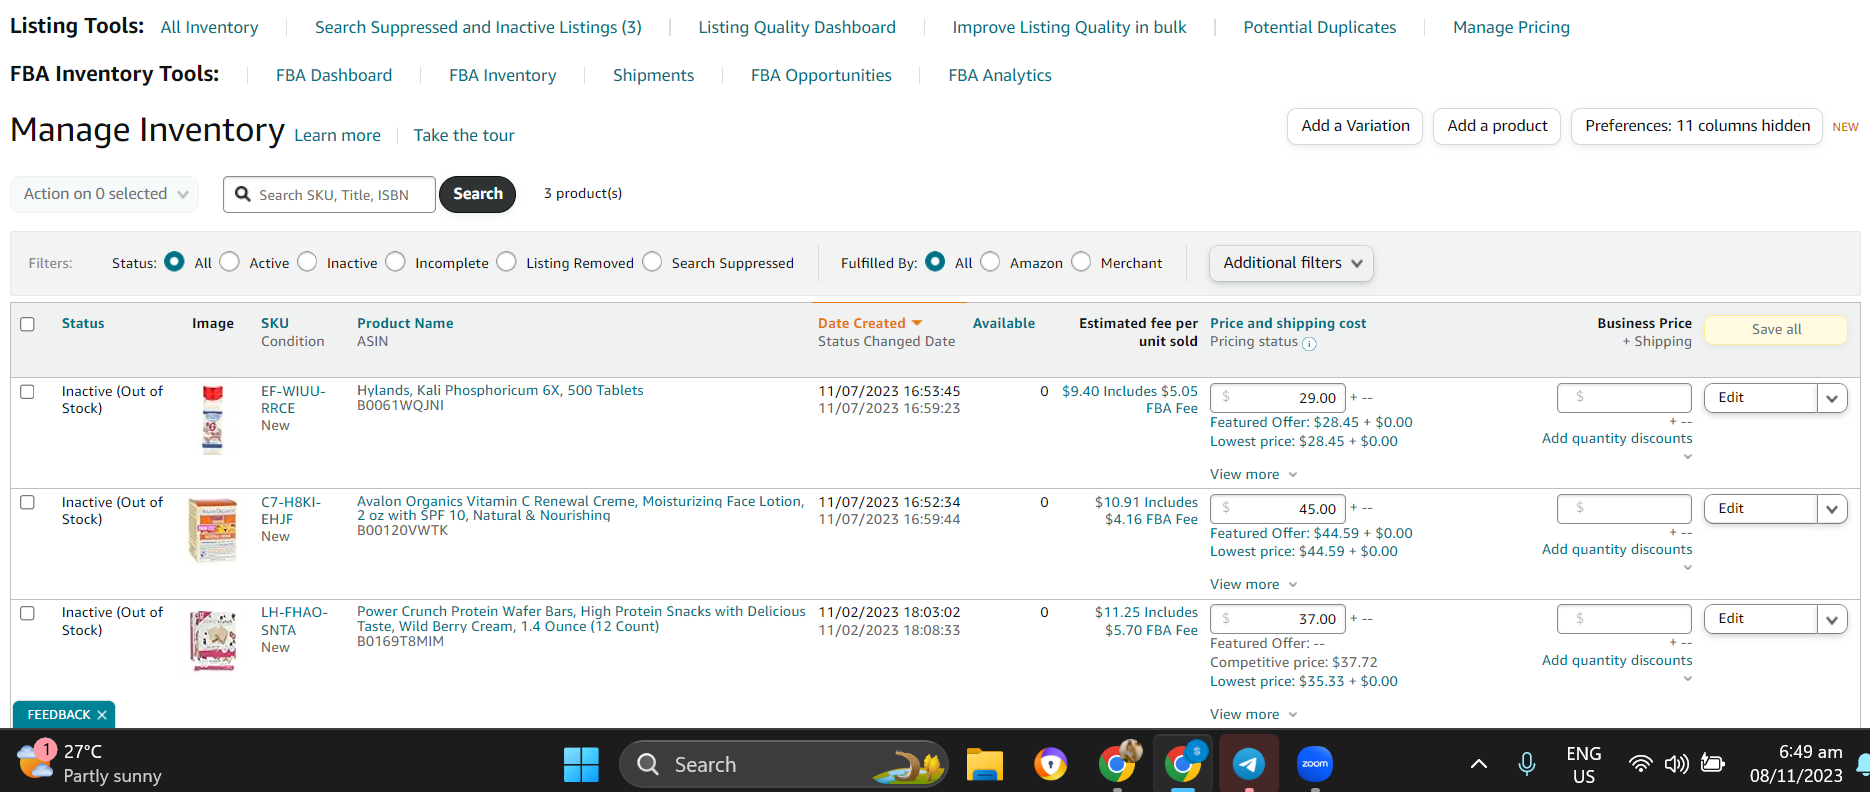Click the magnifier icon in SKU search box
Image resolution: width=1870 pixels, height=792 pixels.
coord(243,194)
